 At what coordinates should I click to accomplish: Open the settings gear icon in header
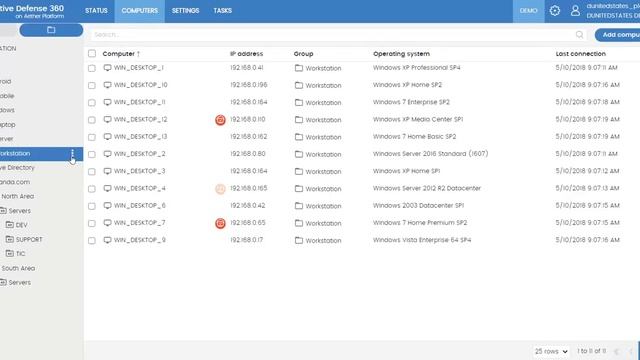pyautogui.click(x=554, y=11)
